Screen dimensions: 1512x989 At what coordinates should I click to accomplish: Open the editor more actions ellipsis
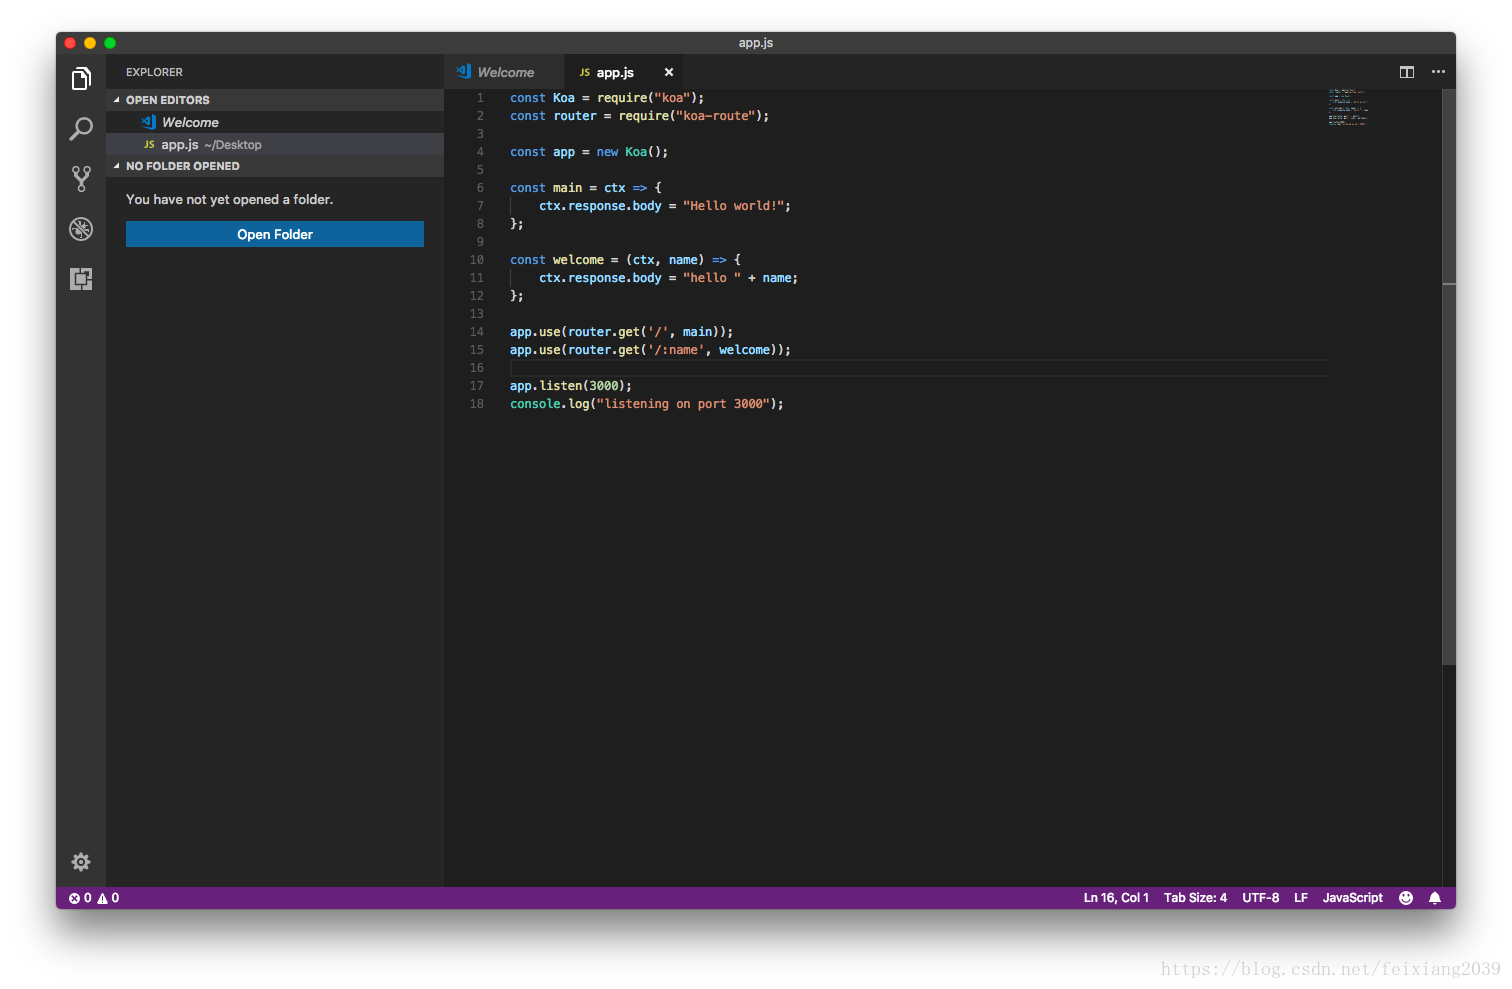[x=1438, y=72]
